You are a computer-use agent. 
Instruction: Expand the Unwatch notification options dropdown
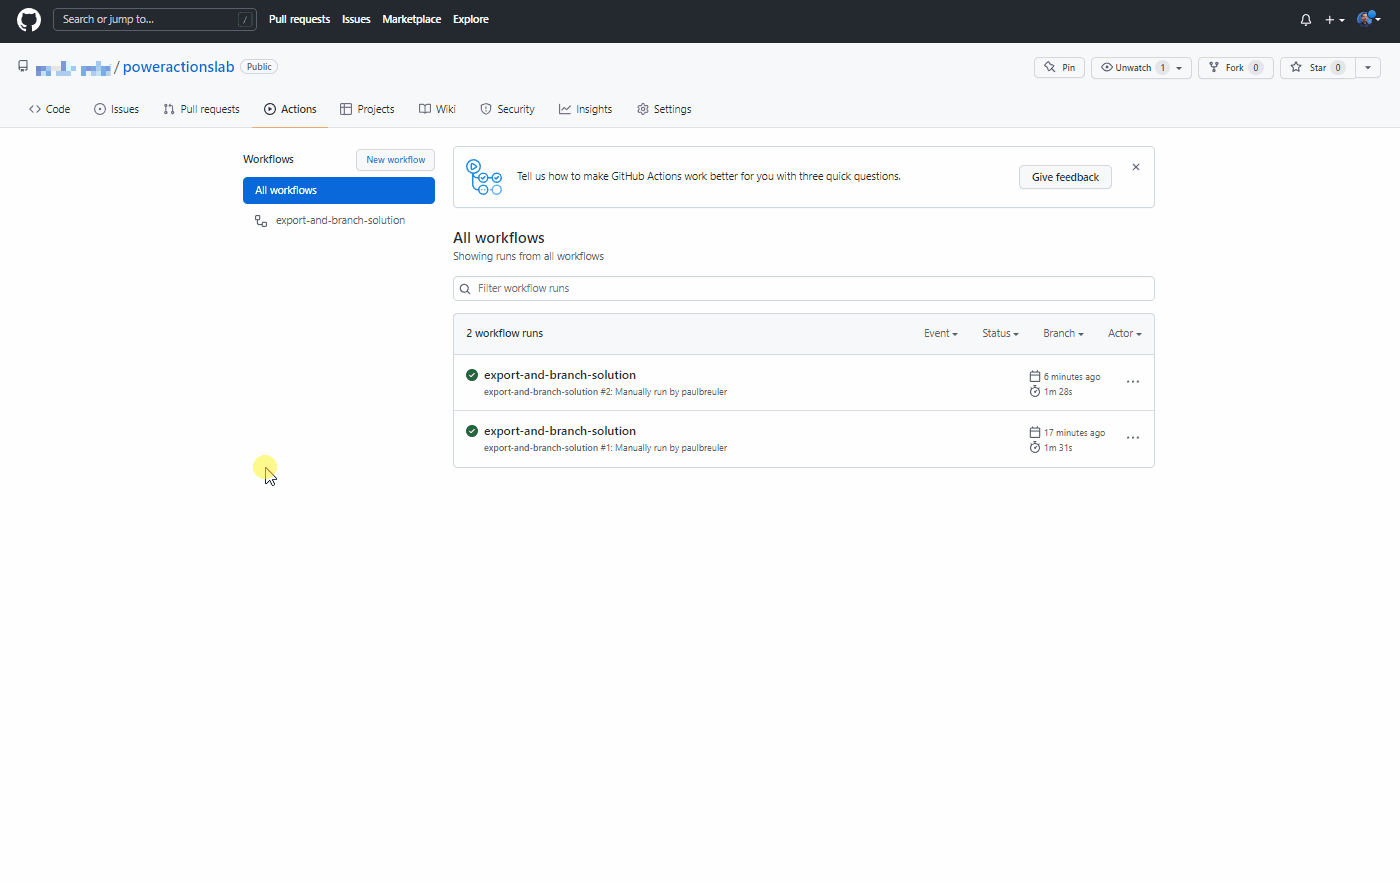(1179, 68)
